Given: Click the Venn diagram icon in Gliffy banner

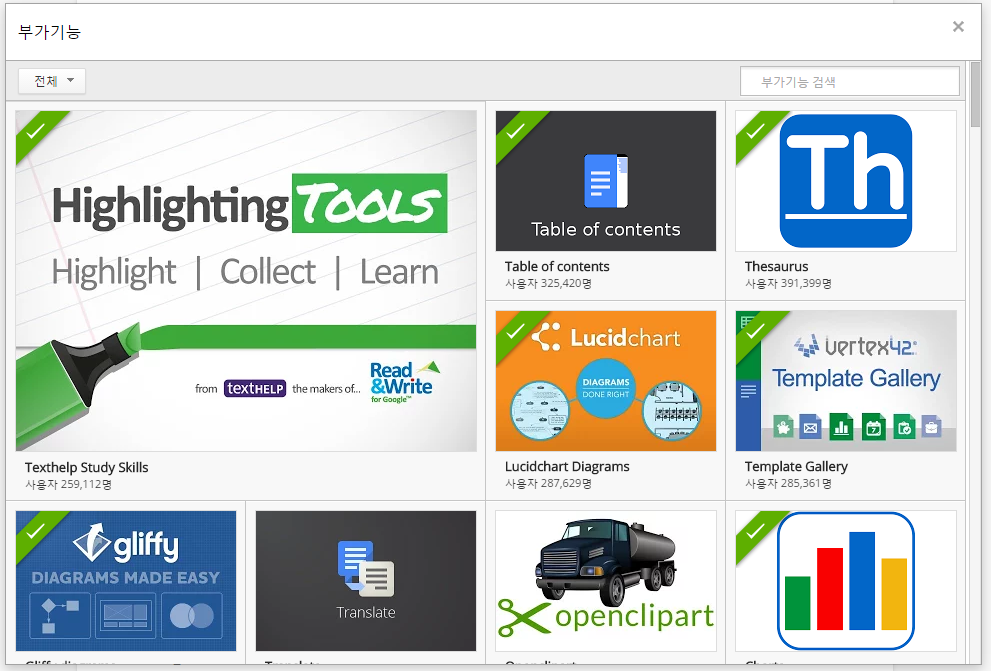Looking at the screenshot, I should 192,615.
